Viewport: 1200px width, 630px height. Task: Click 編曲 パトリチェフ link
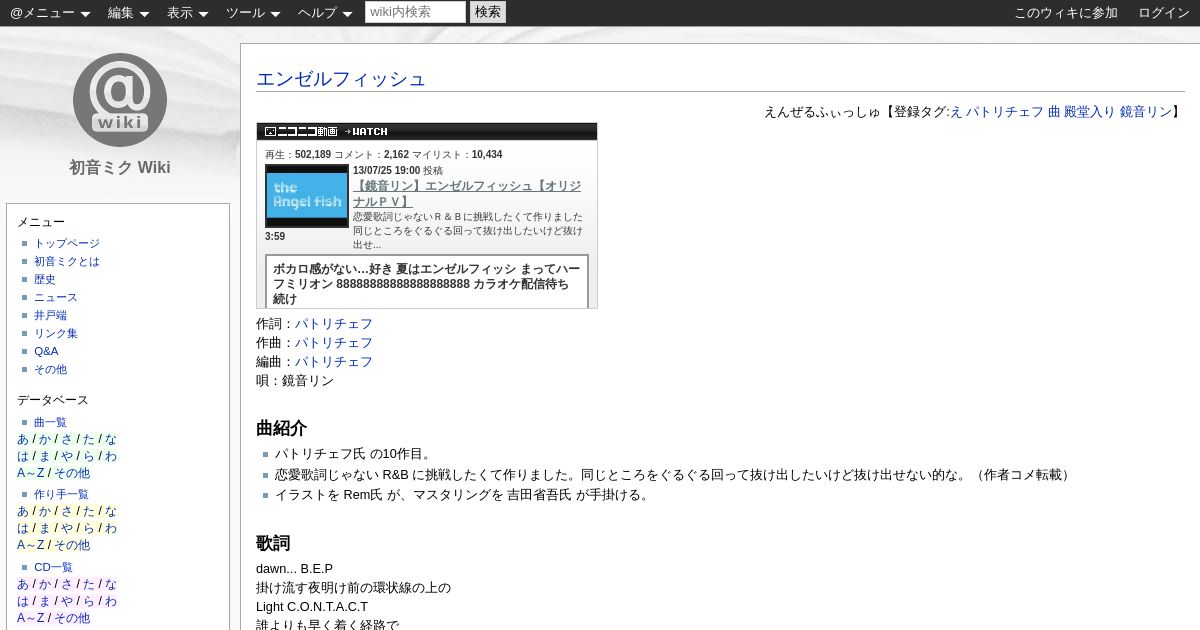[x=333, y=362]
